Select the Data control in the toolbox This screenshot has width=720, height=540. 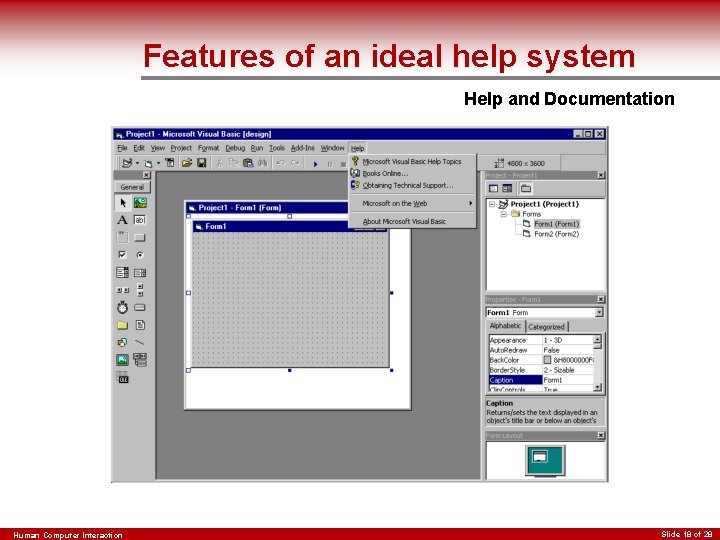(x=140, y=360)
